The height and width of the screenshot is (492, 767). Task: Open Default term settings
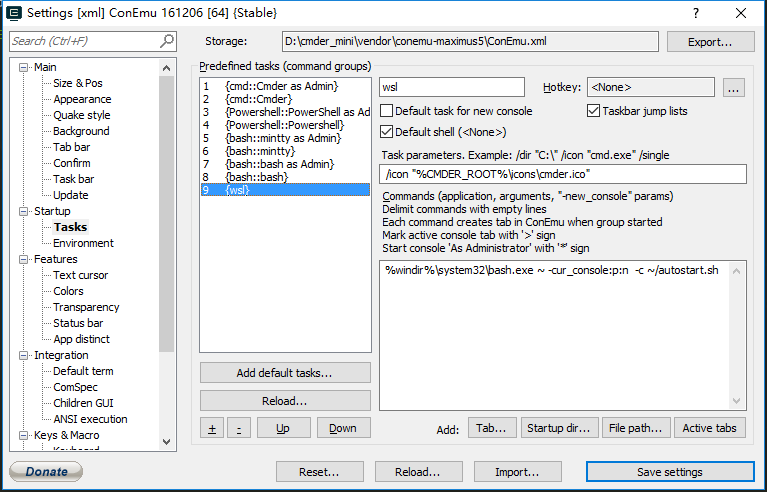pyautogui.click(x=83, y=371)
